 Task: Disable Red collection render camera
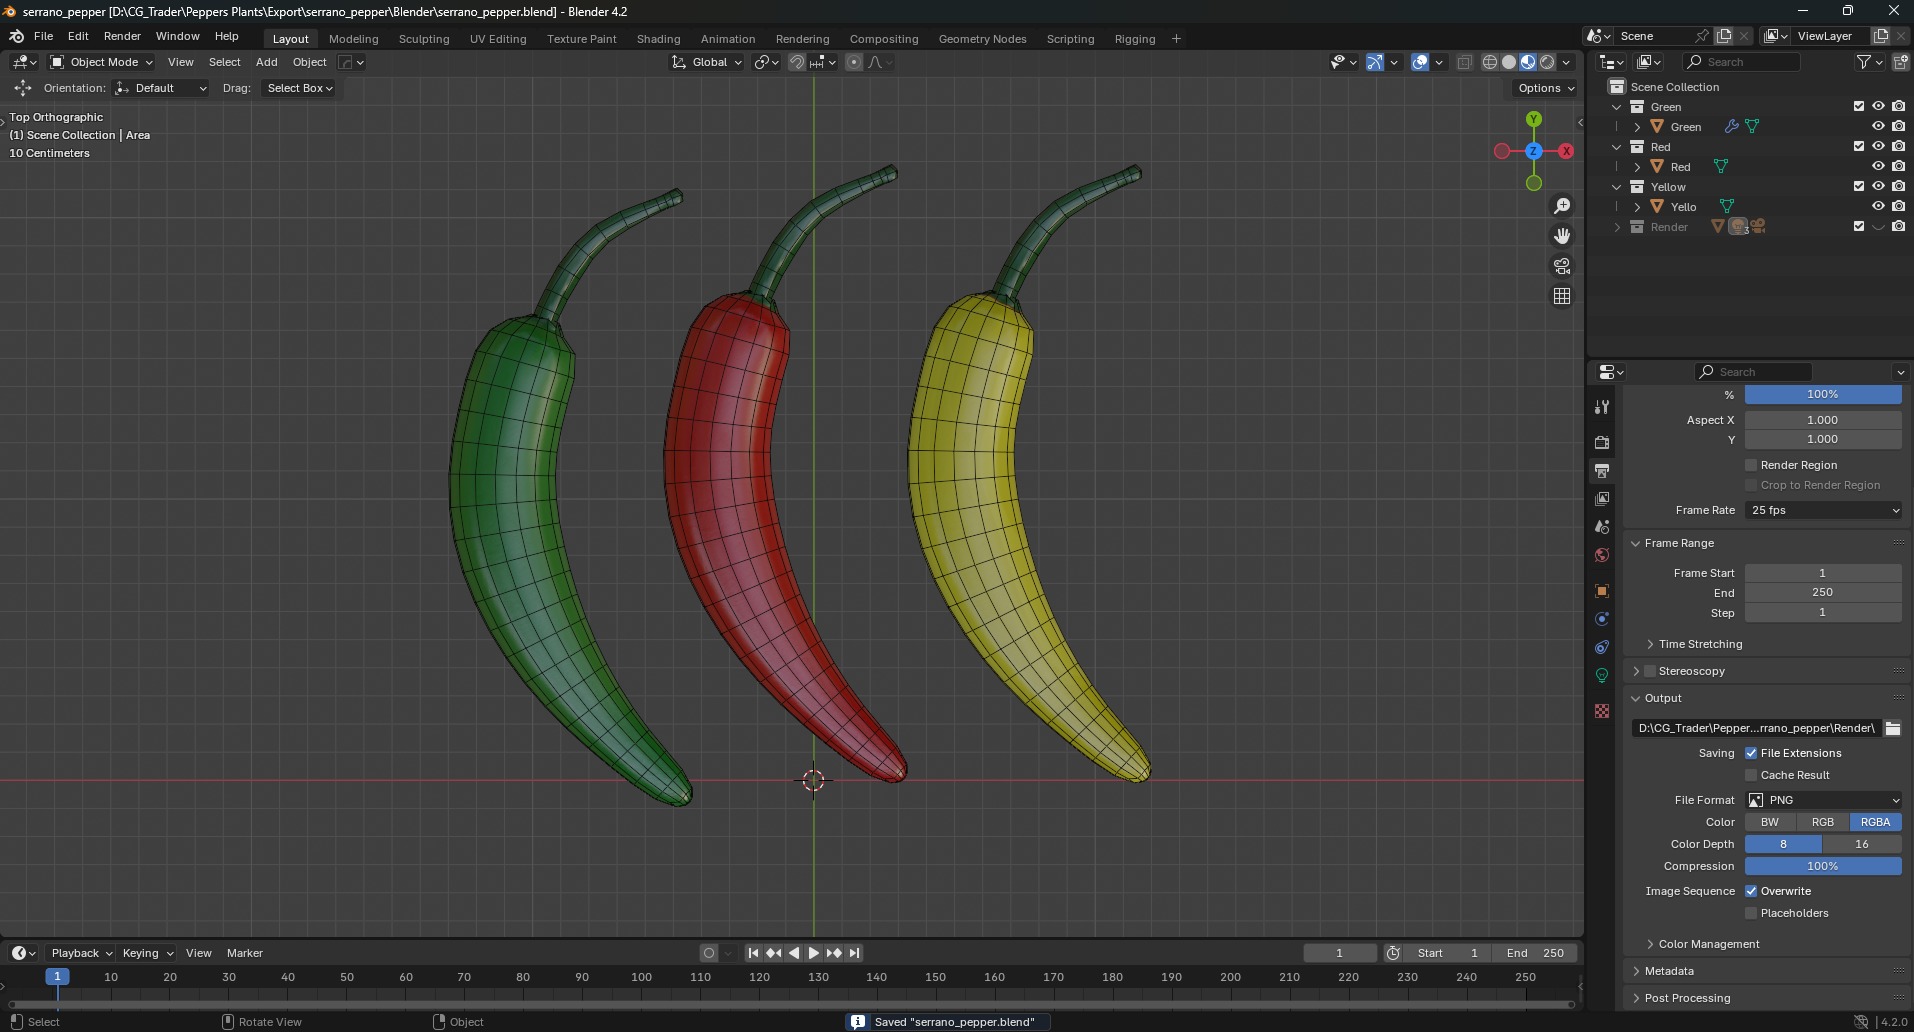[x=1898, y=146]
